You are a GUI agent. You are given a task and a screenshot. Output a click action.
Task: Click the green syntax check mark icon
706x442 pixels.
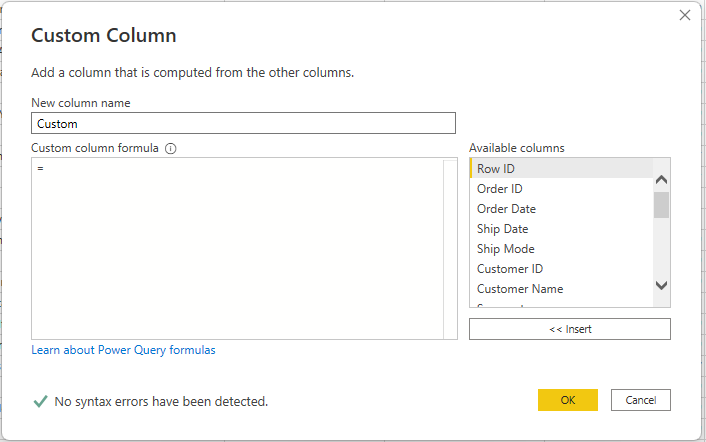40,401
